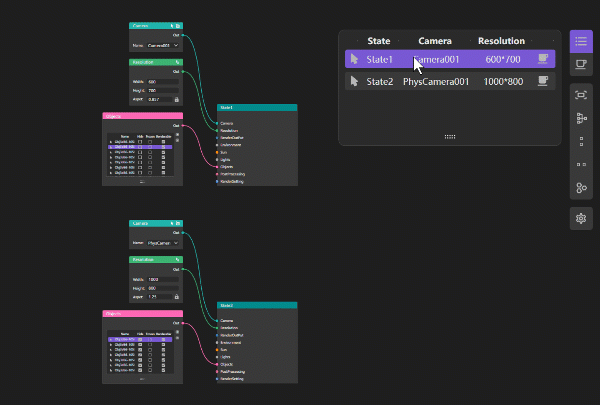Screen dimensions: 600x405
Task: Activate State2 using its cursor icon
Action: tap(354, 81)
